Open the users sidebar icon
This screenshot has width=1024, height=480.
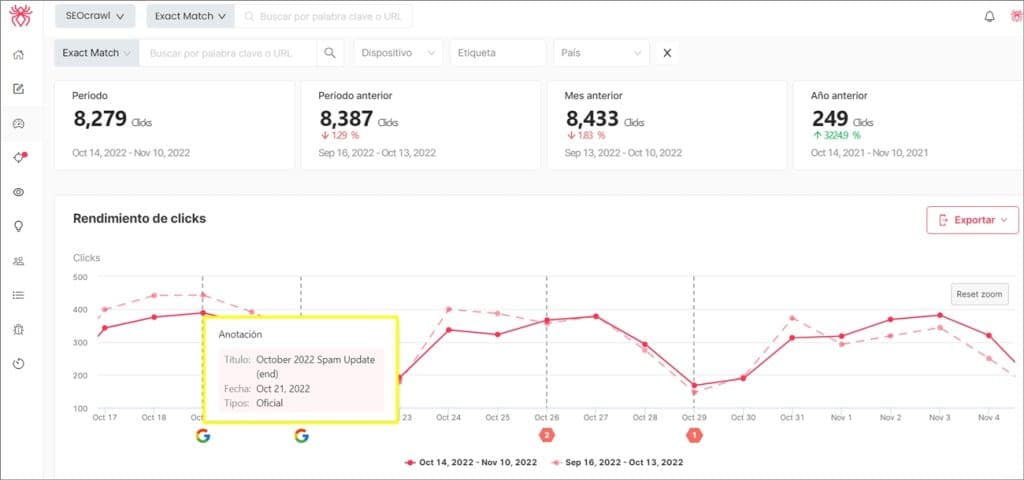tap(18, 261)
